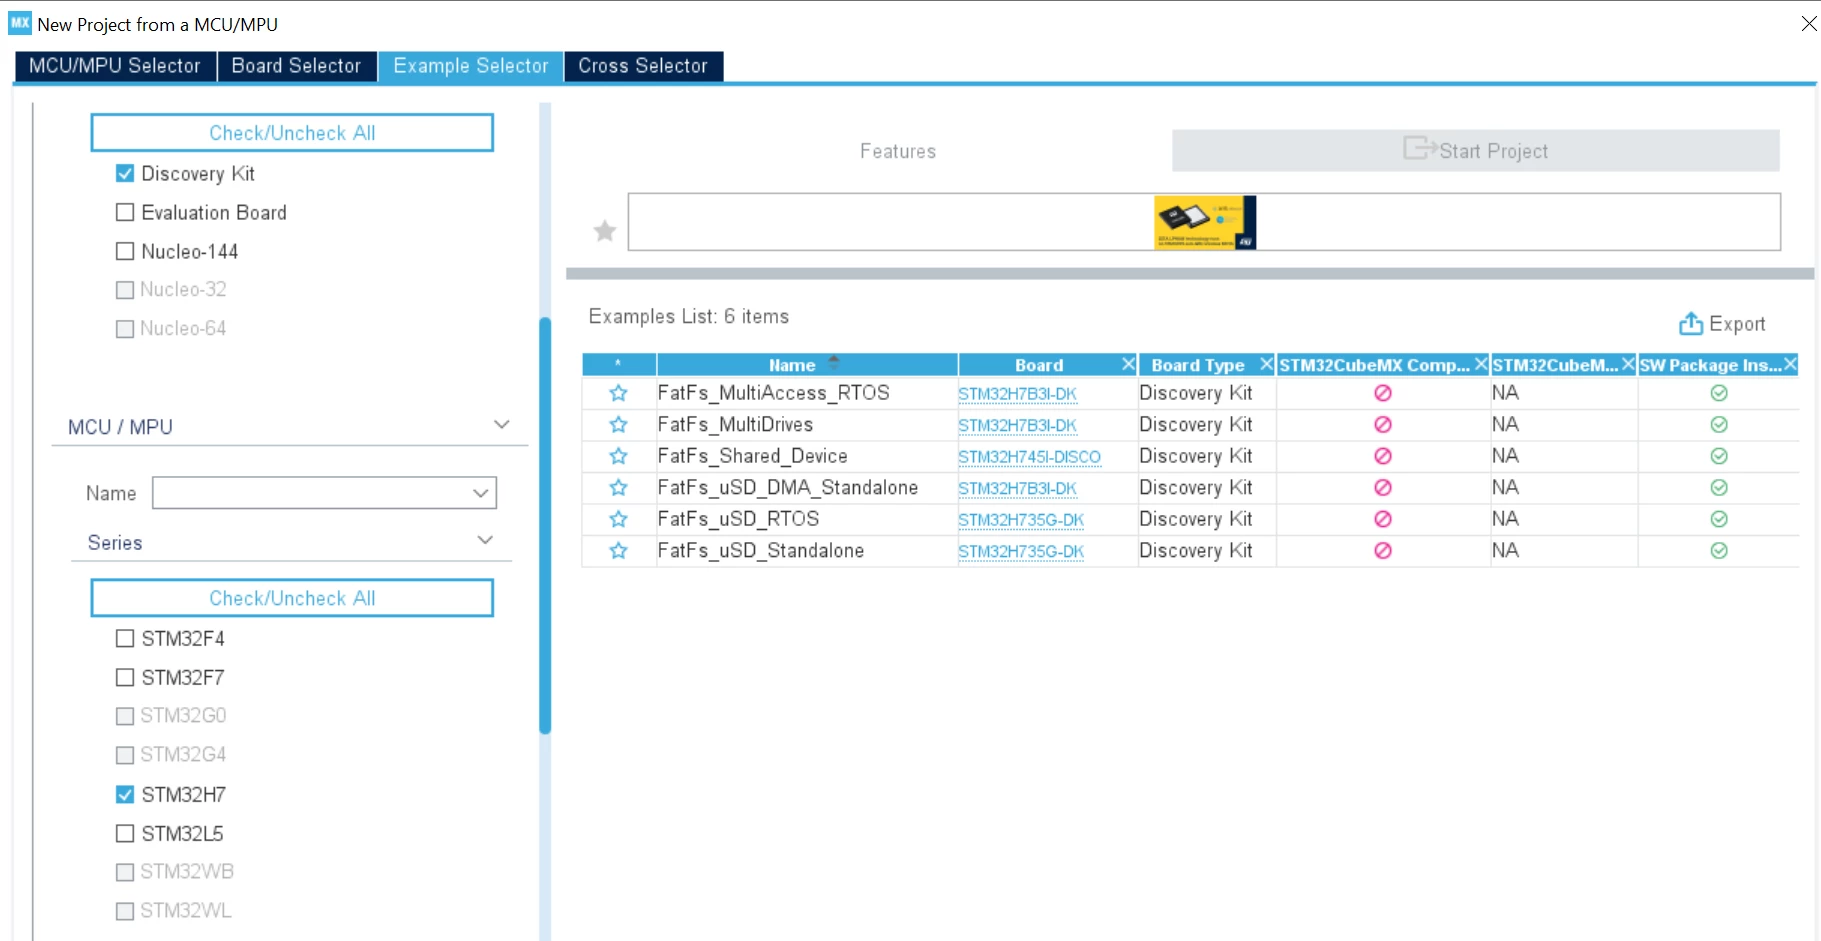The image size is (1821, 941).
Task: Click package installed checkmark for FatFs_MultiAccess_RTOS
Action: tap(1719, 393)
